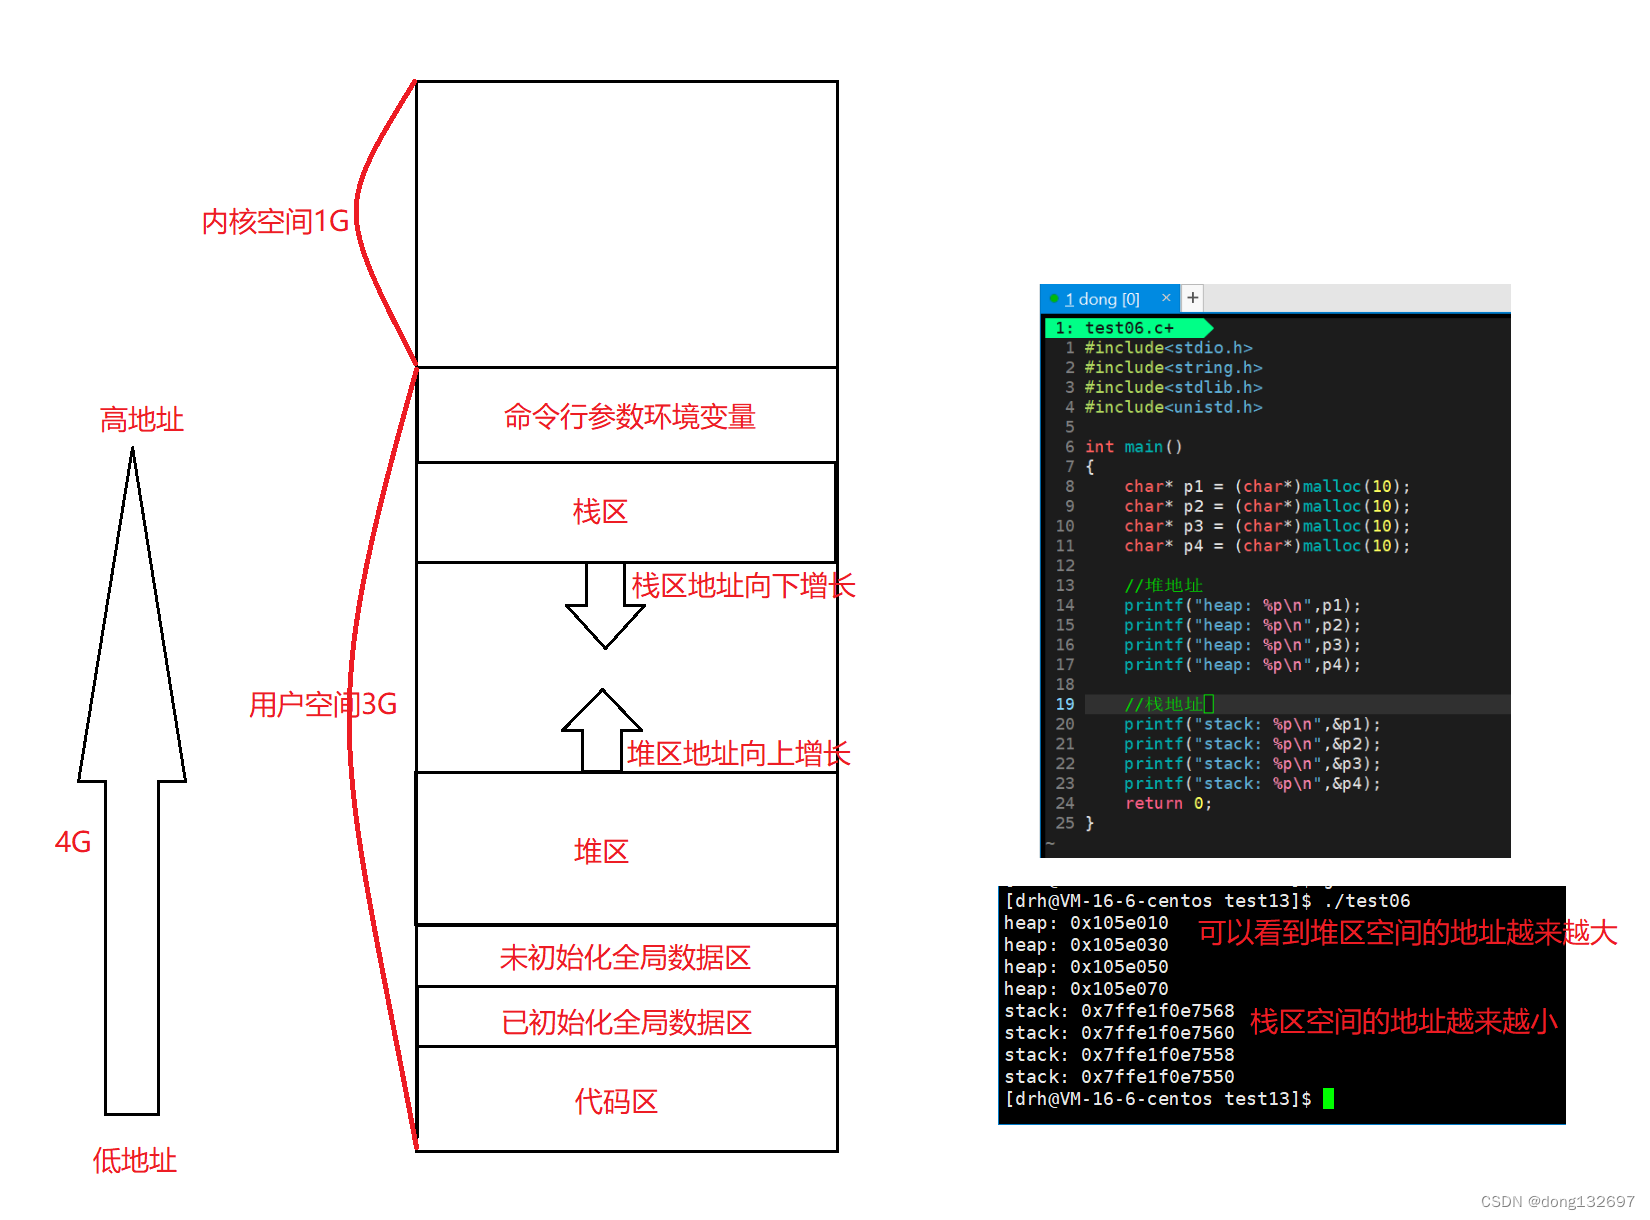Click the '栈区' memory block
Viewport: 1650px width, 1220px height.
click(x=626, y=512)
